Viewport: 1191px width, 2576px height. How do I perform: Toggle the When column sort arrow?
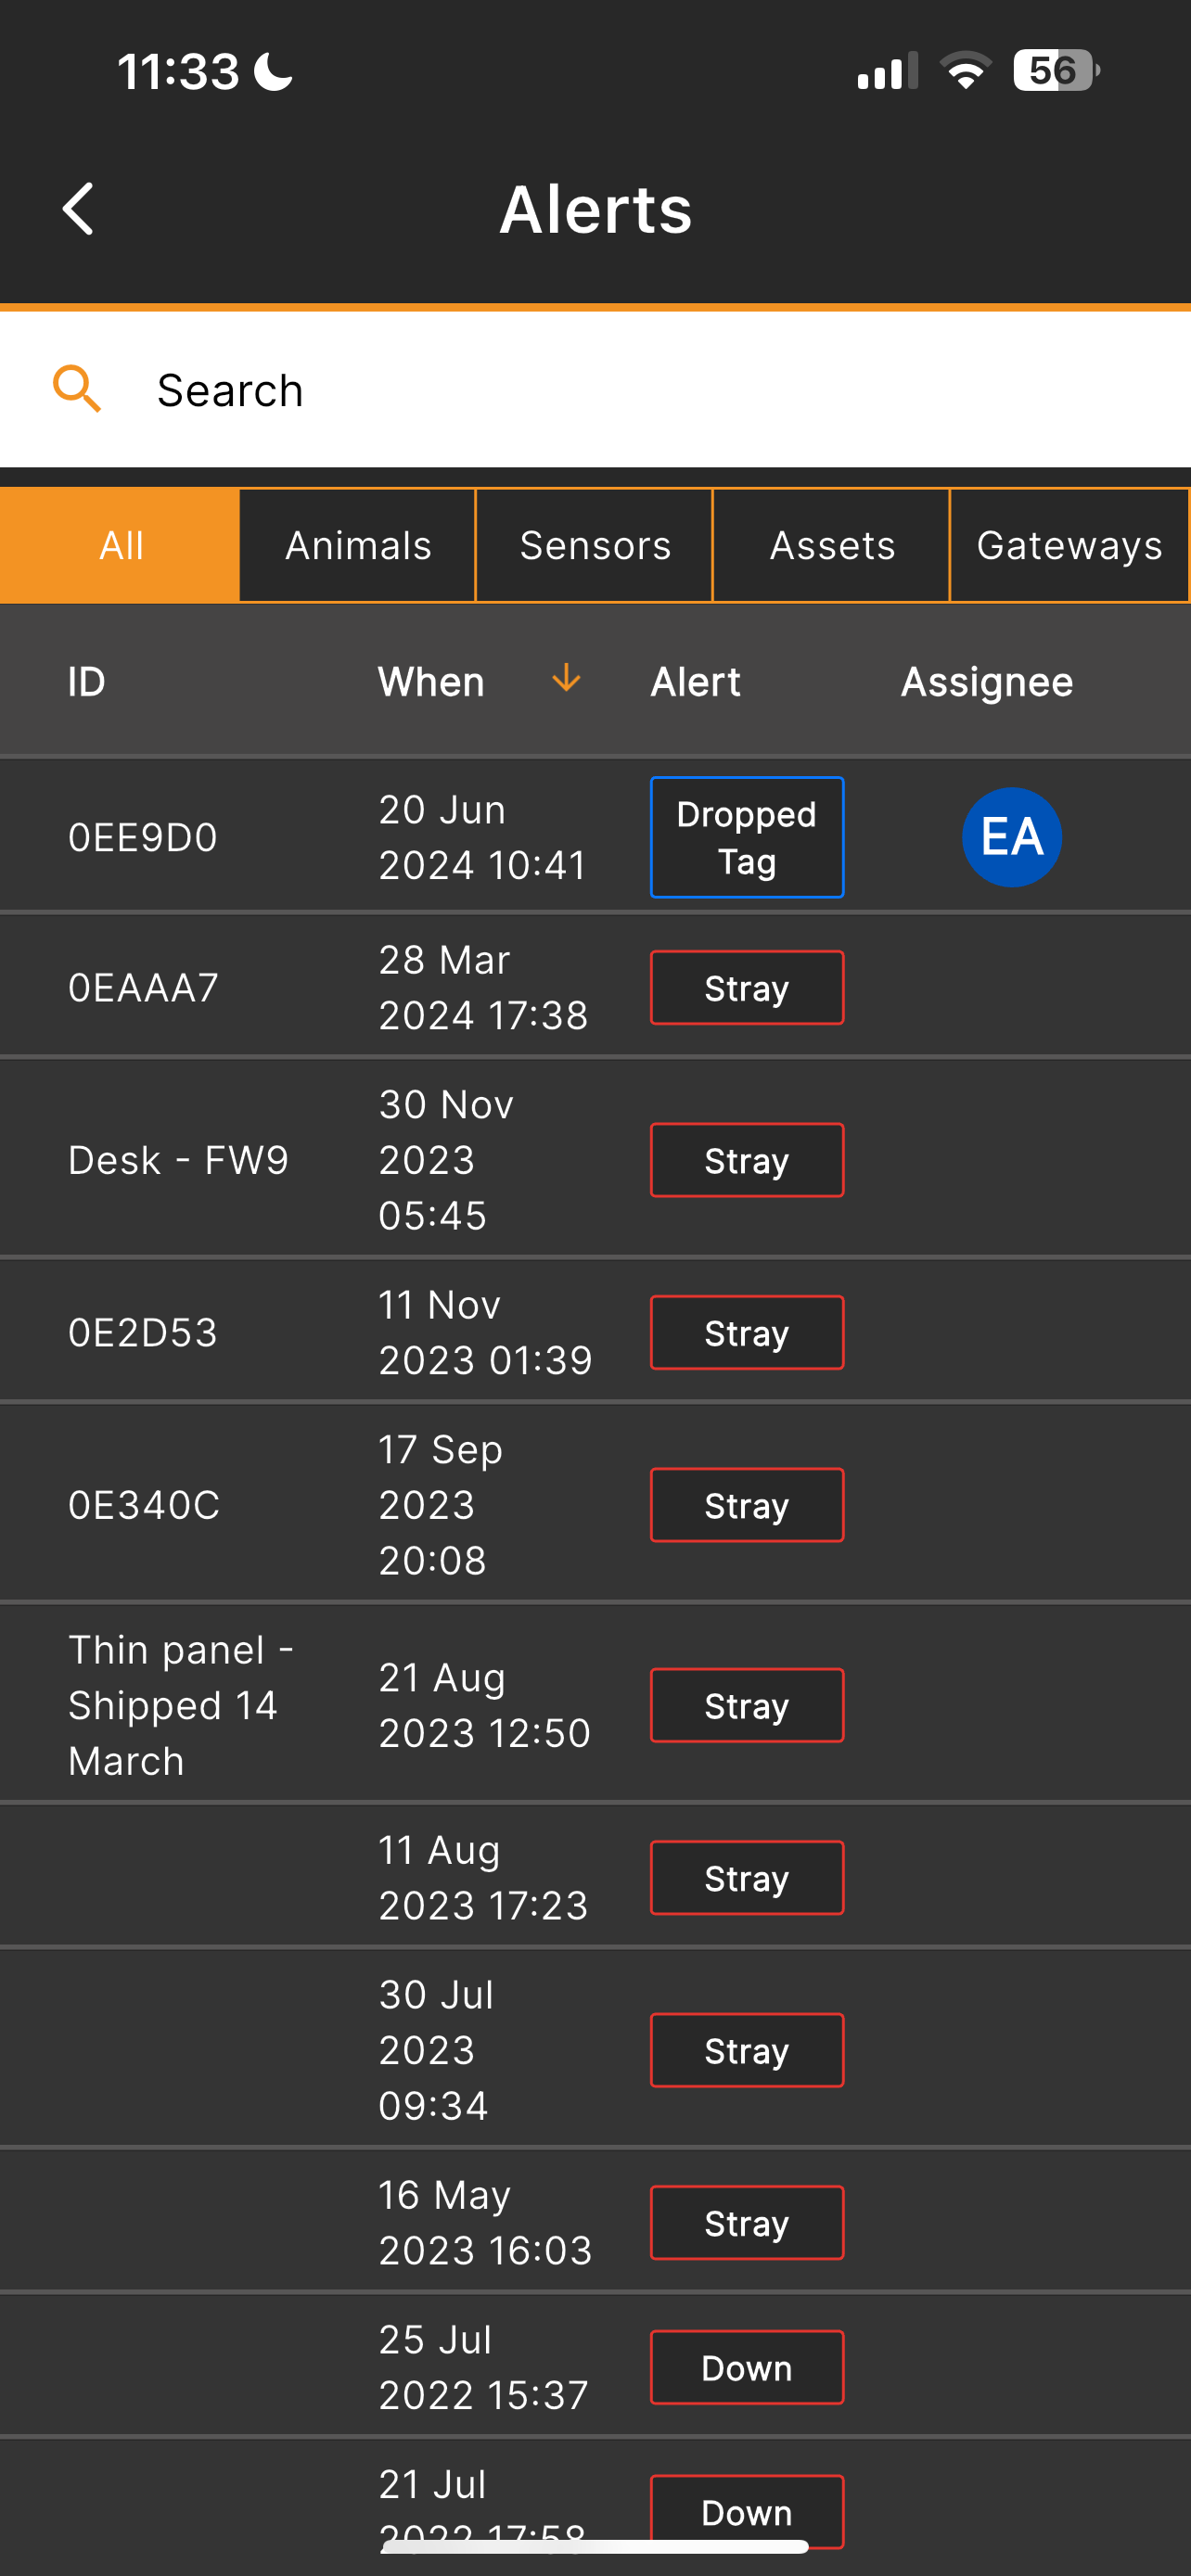click(566, 679)
